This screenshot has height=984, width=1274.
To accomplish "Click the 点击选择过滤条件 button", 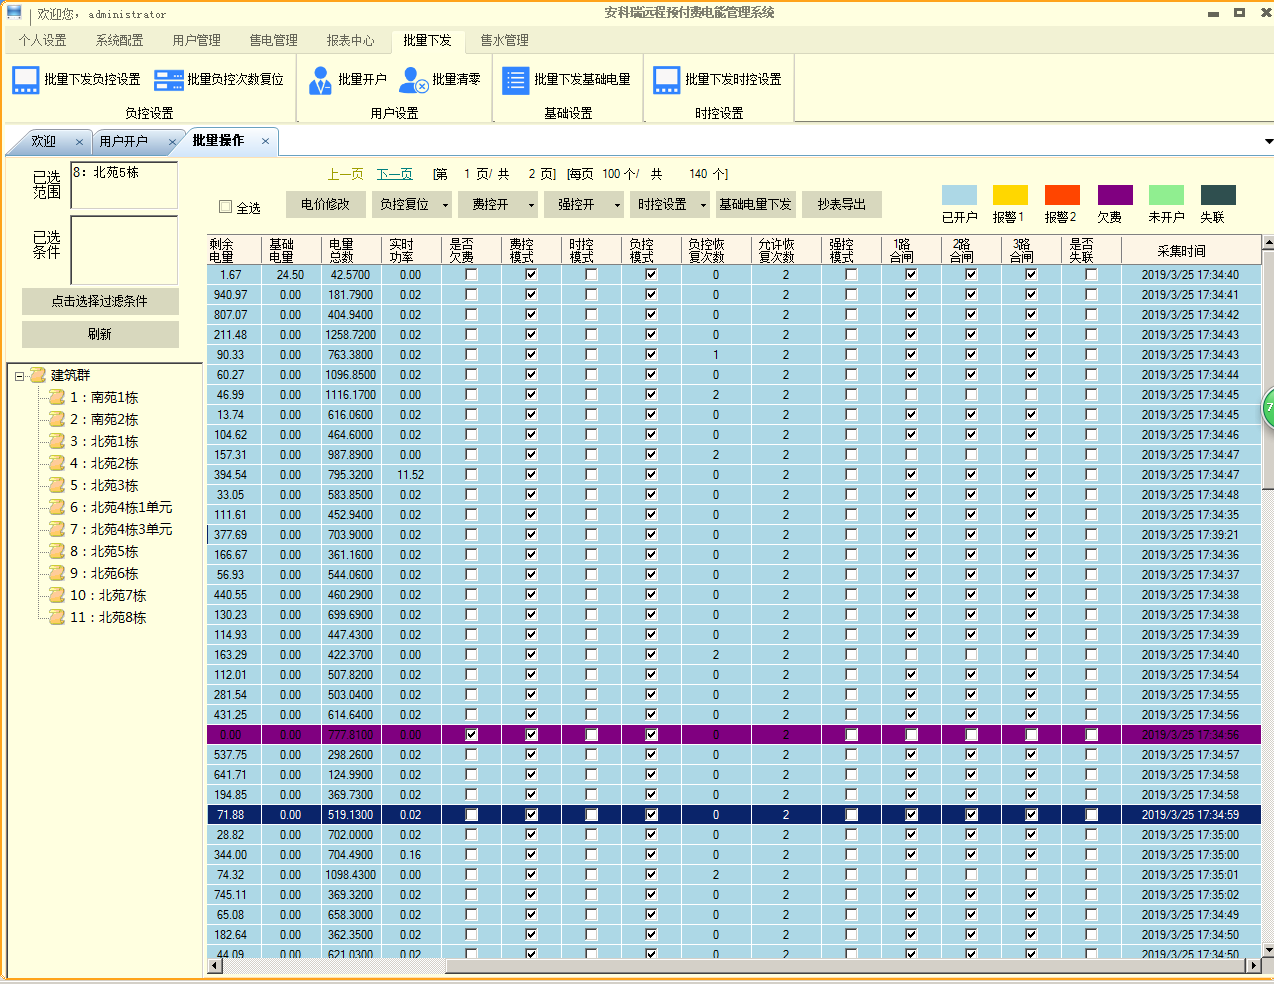I will click(100, 302).
